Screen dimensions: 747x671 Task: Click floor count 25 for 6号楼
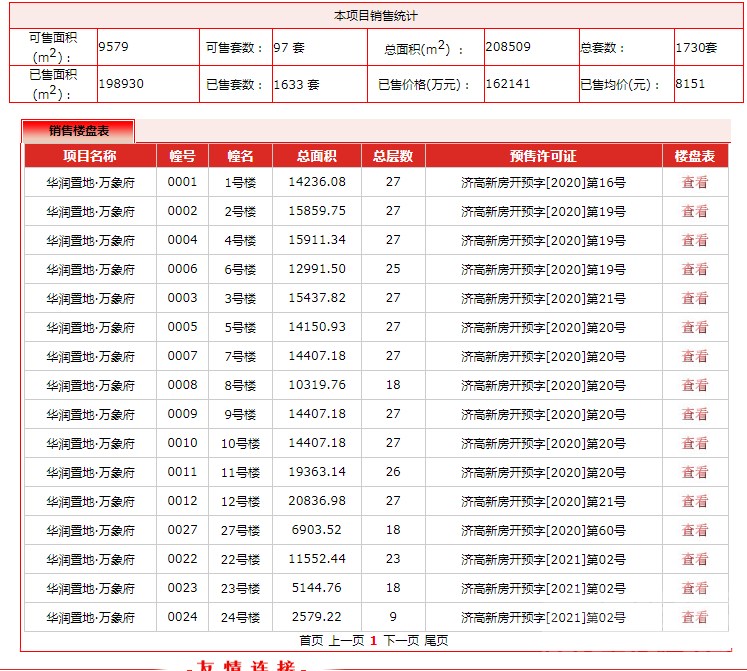point(393,269)
